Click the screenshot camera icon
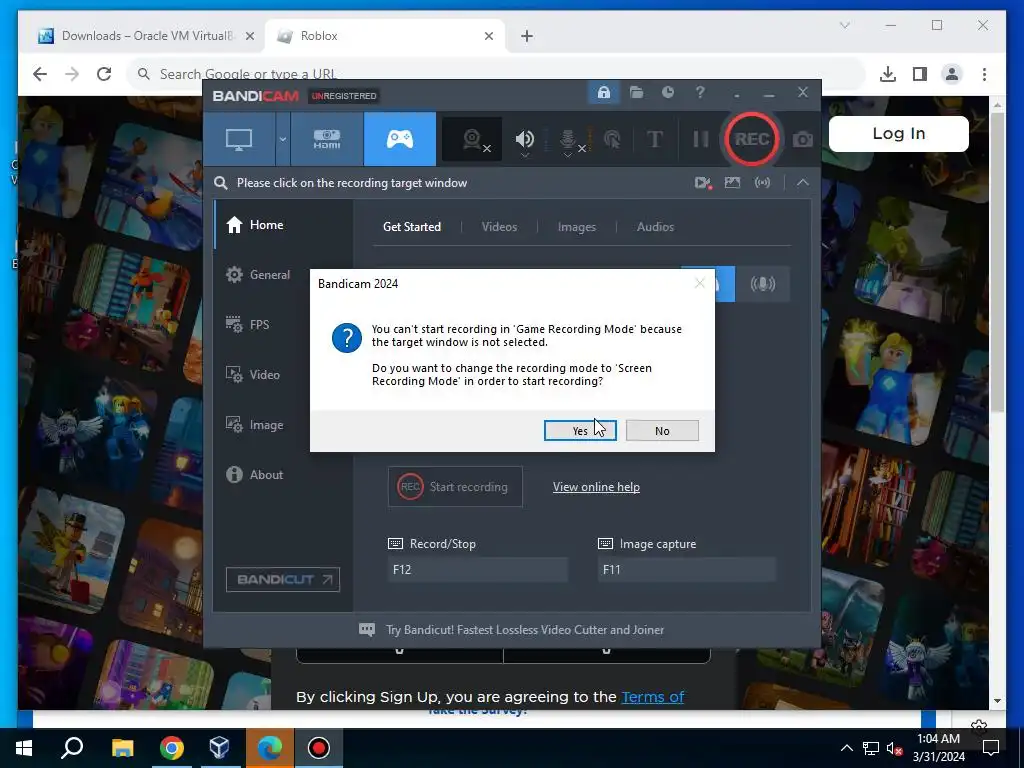 [x=803, y=139]
